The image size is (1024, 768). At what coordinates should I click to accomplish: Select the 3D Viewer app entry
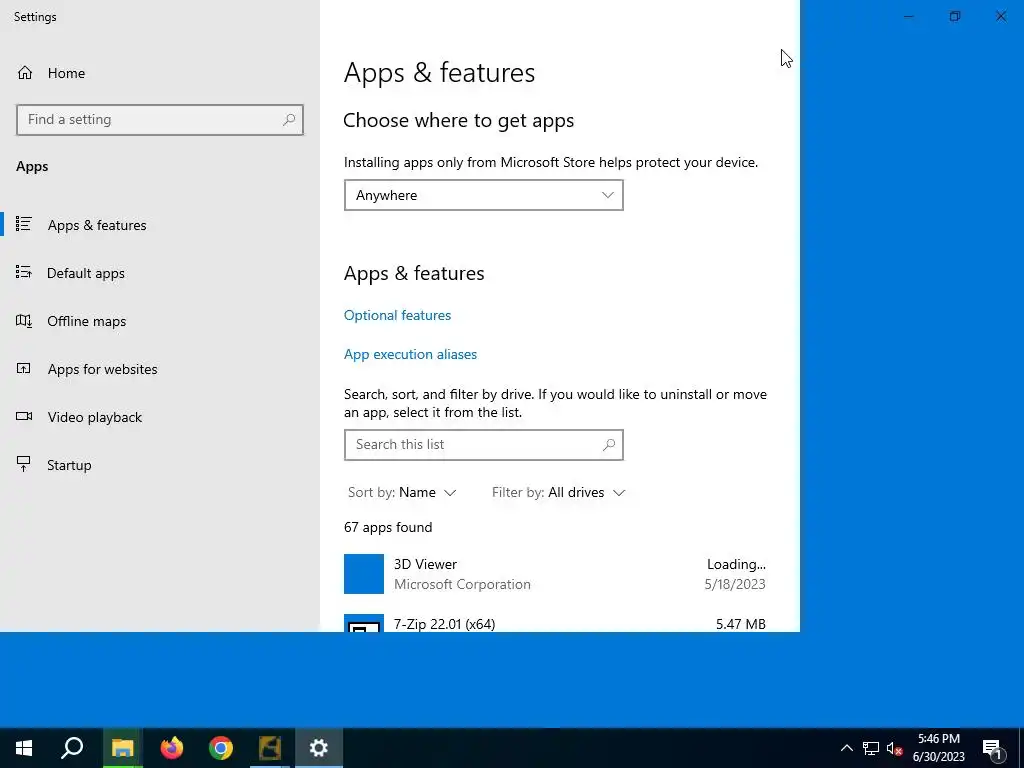click(x=555, y=574)
